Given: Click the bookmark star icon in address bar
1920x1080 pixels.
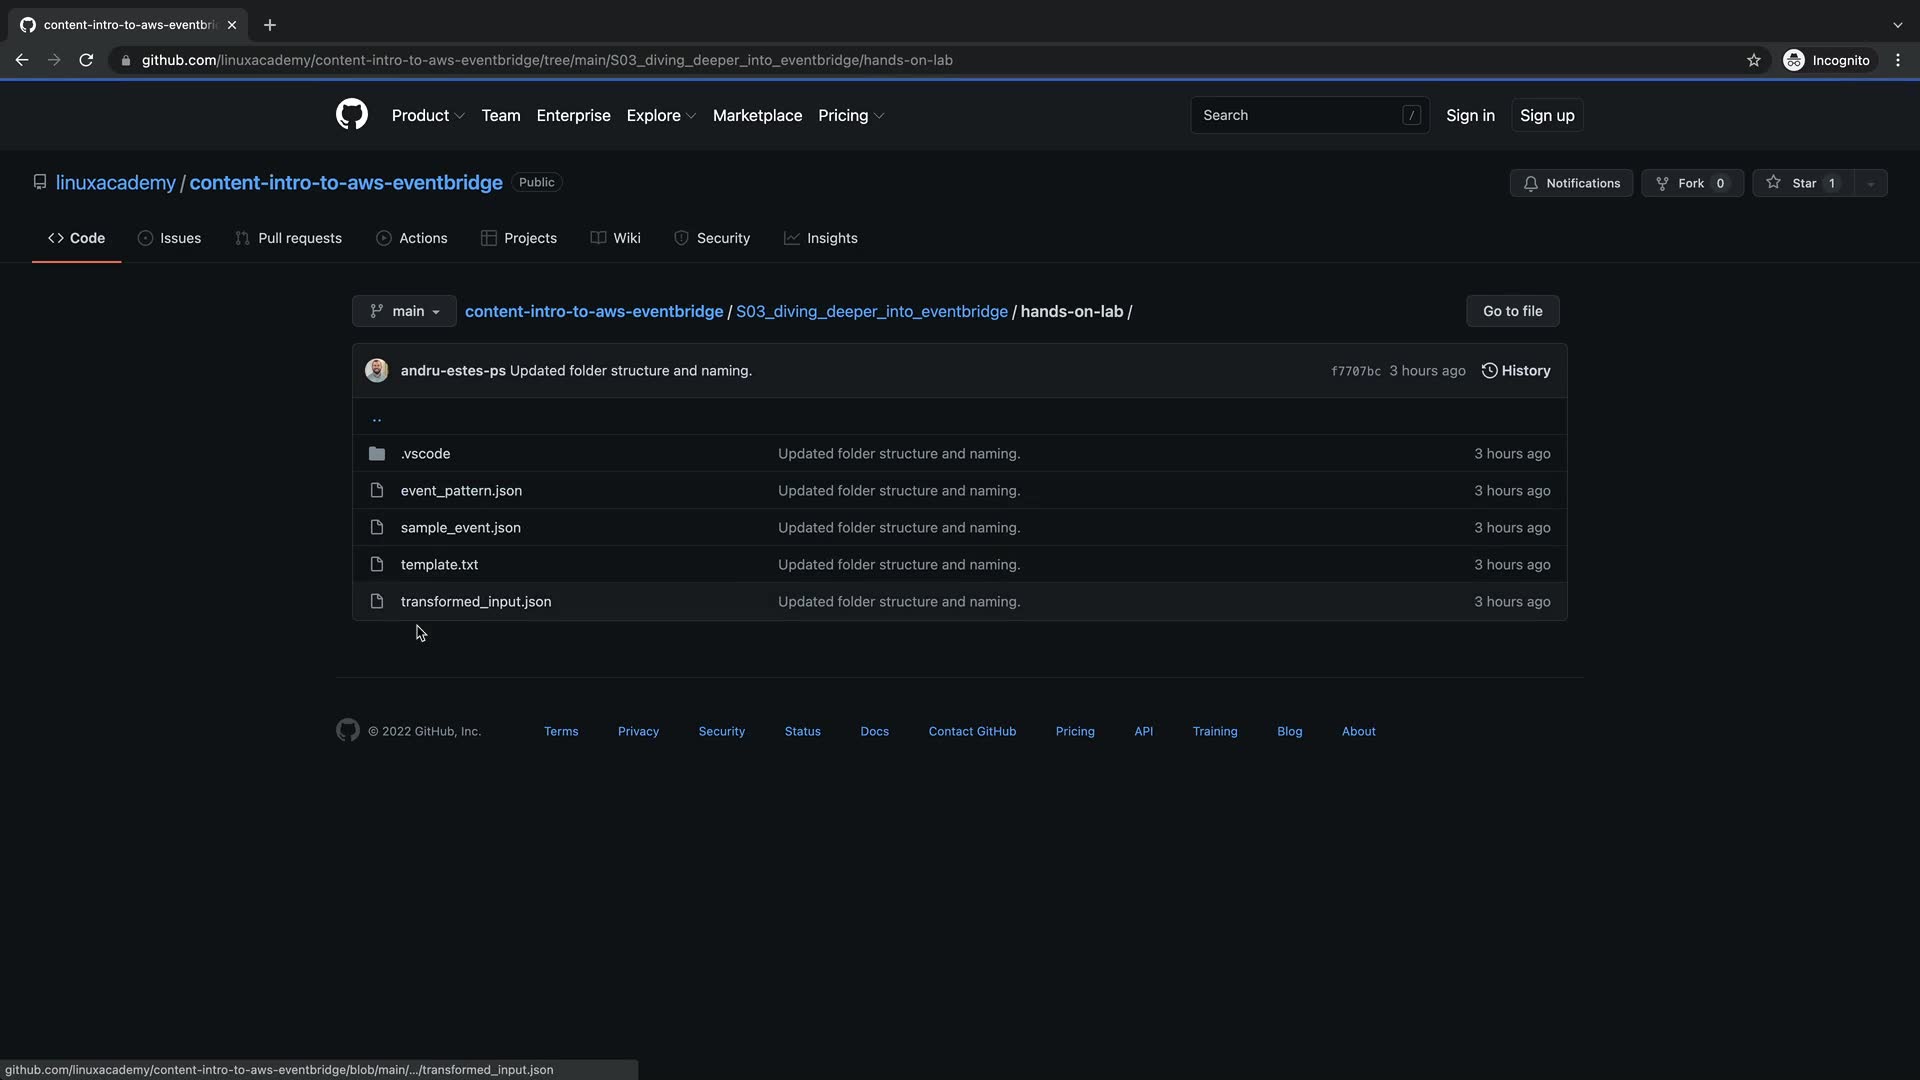Looking at the screenshot, I should [1753, 60].
